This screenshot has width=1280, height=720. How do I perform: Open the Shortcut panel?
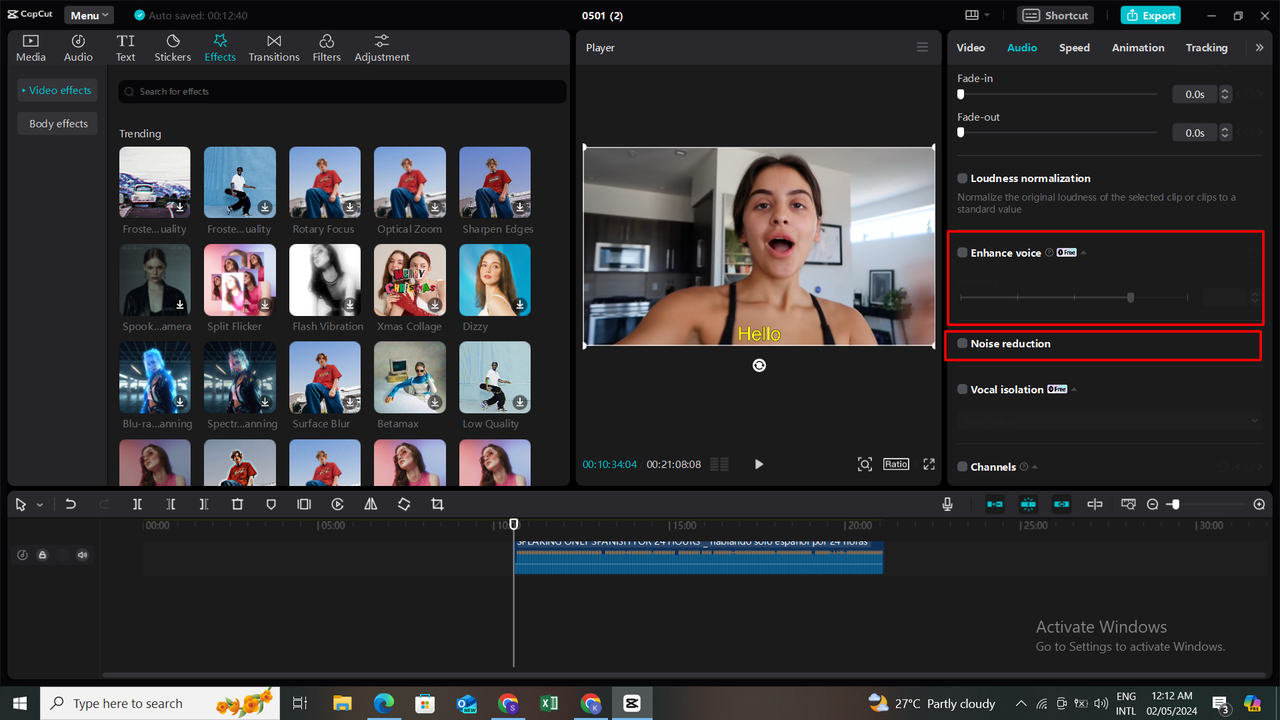pos(1054,15)
